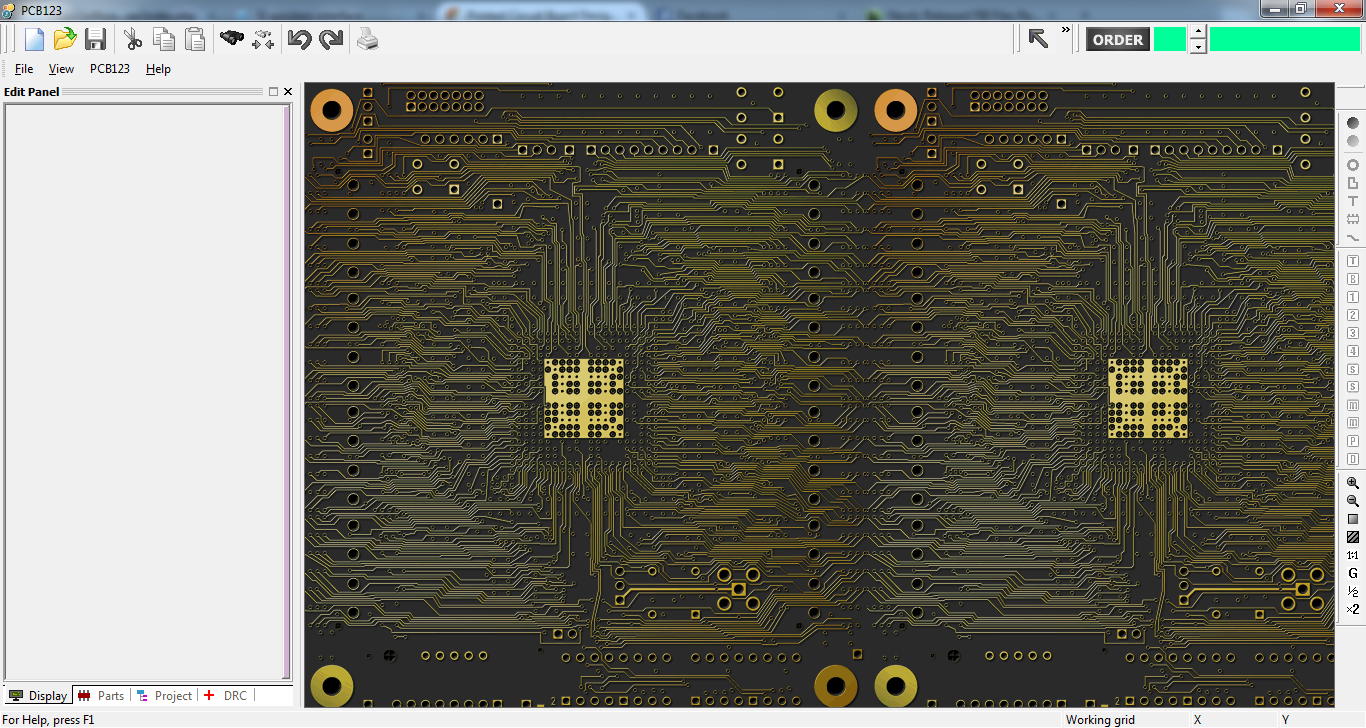
Task: Open the File menu
Action: point(22,68)
